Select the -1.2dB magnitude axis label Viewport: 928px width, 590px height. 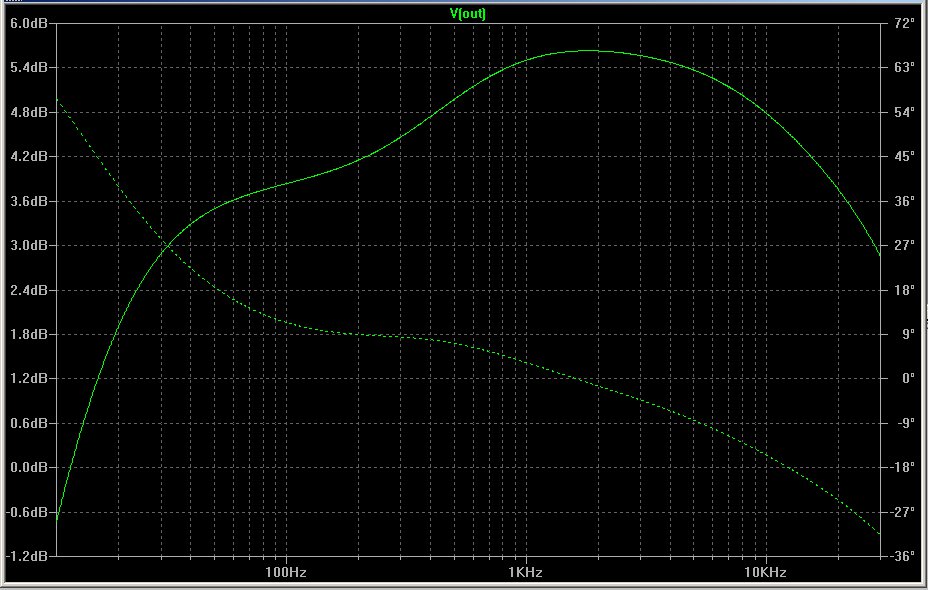pos(26,556)
